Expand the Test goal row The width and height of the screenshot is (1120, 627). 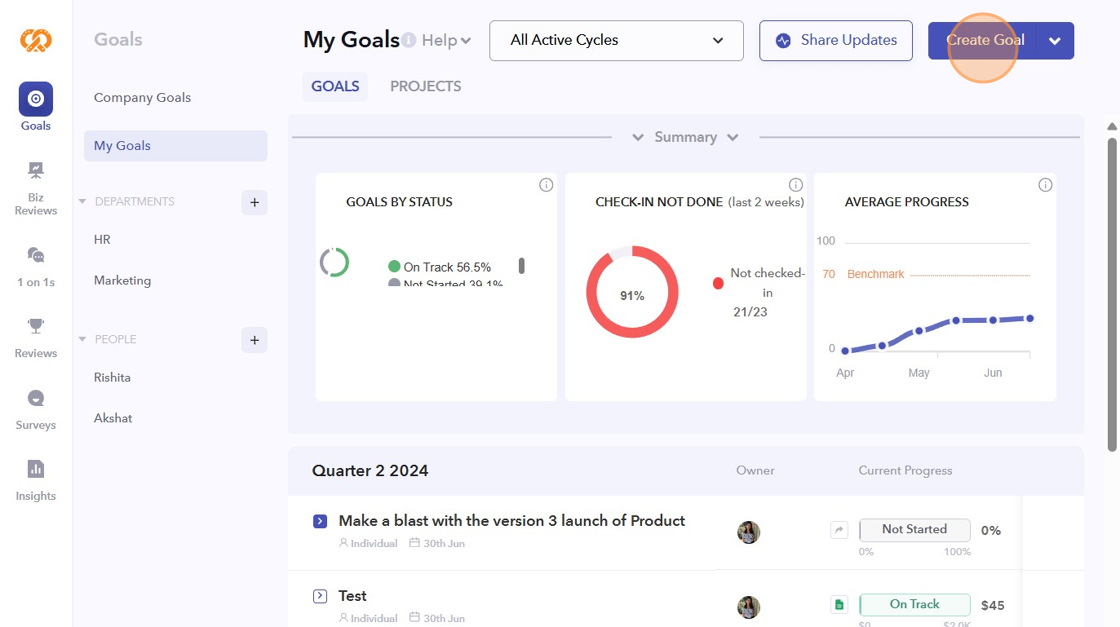pyautogui.click(x=320, y=596)
